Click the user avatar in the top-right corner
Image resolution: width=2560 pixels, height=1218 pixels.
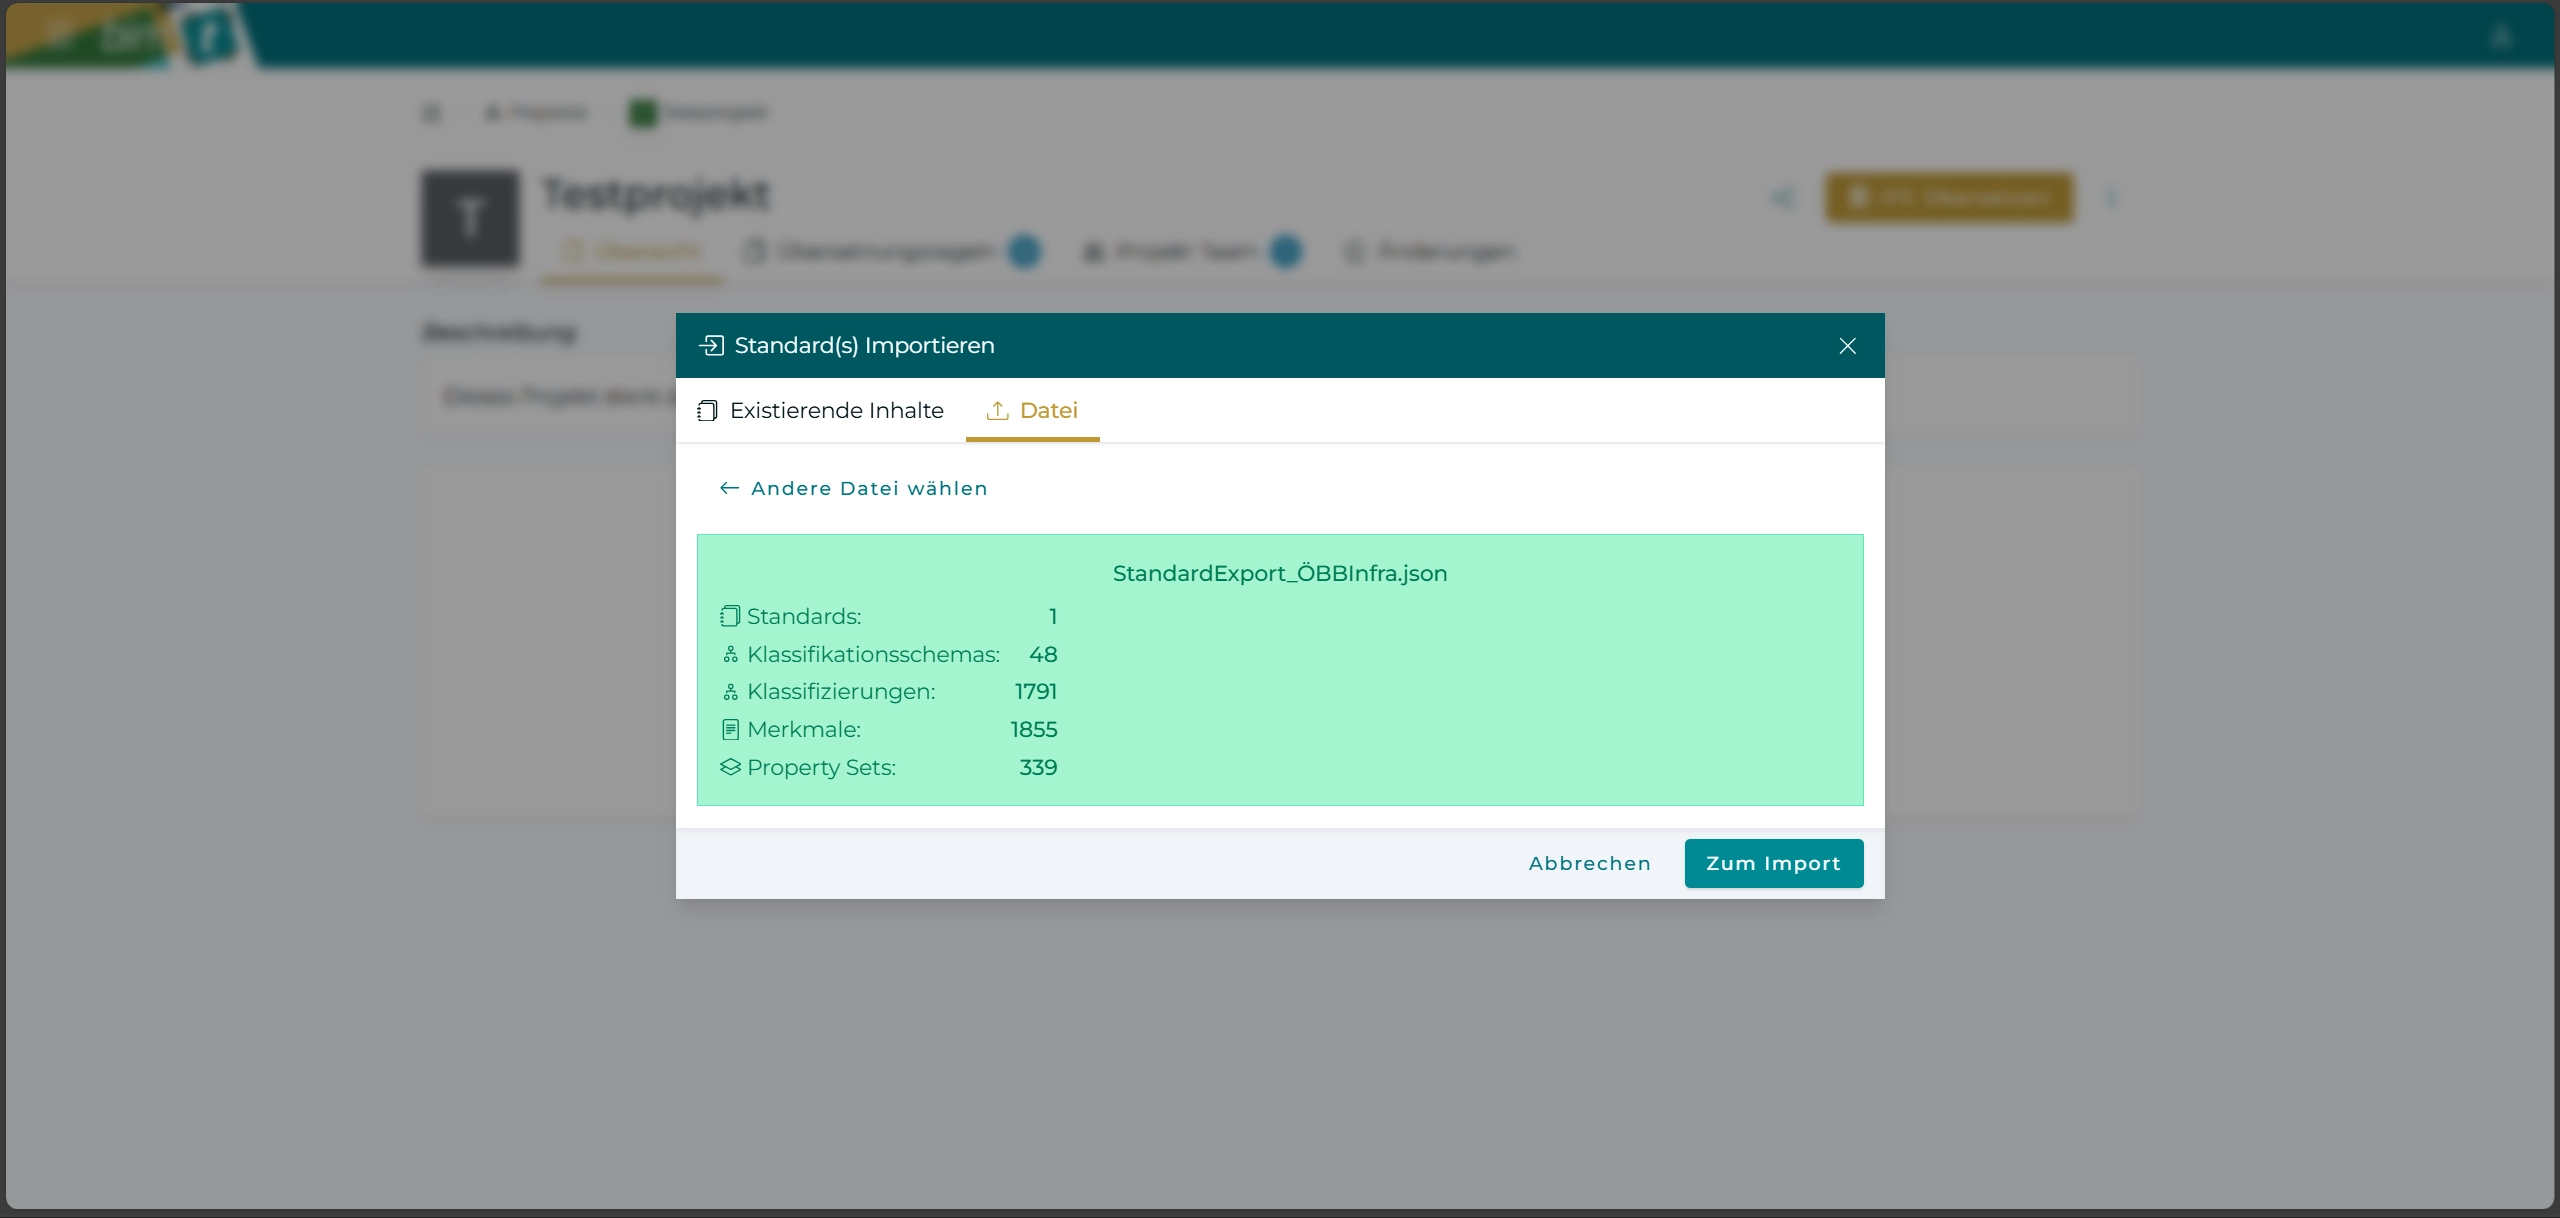coord(2501,36)
